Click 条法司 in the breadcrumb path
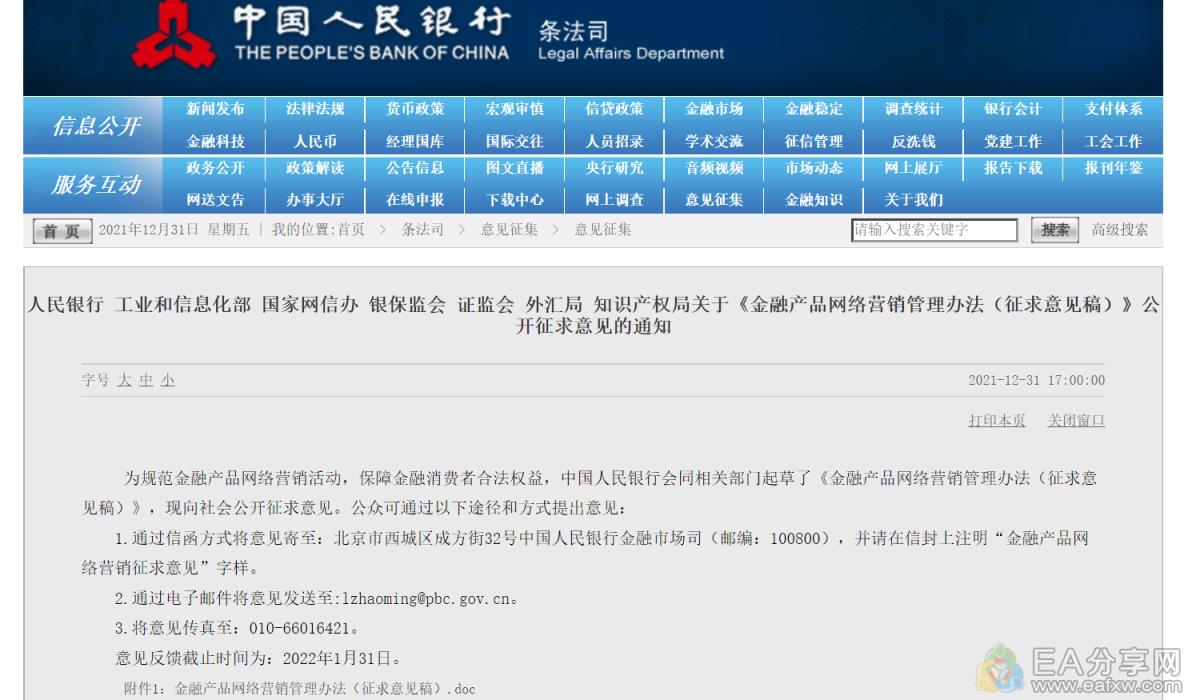 (422, 230)
